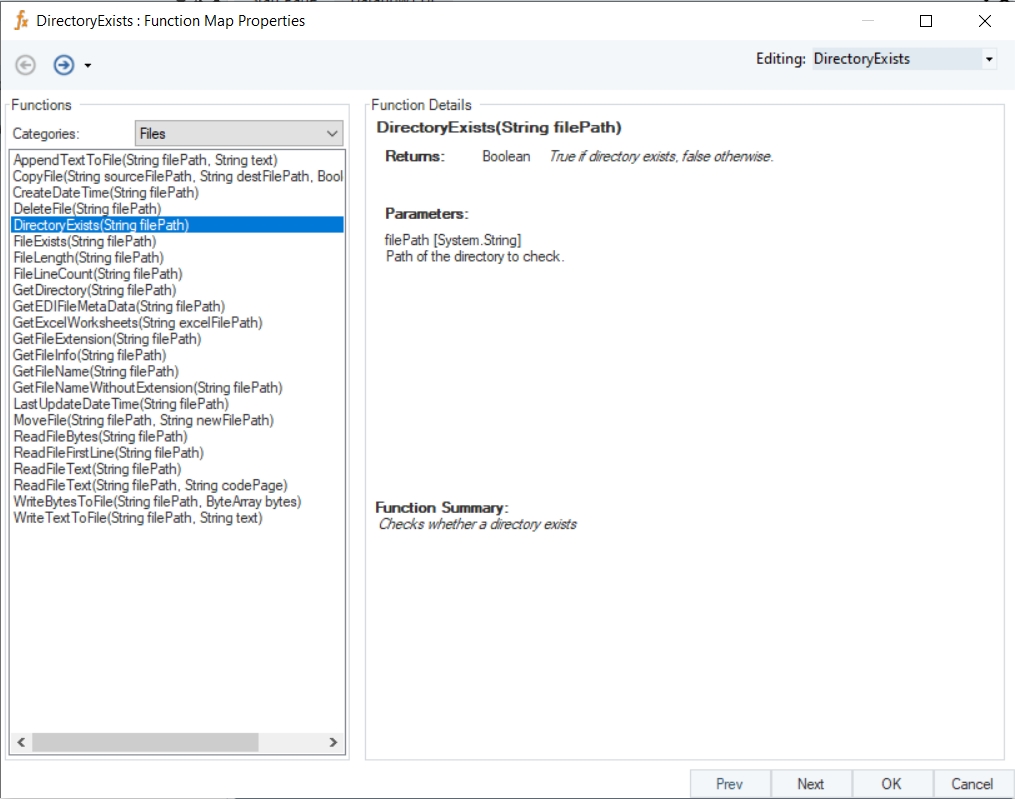Viewport: 1015px width, 799px height.
Task: Click the fx function icon in title bar
Action: coord(21,21)
